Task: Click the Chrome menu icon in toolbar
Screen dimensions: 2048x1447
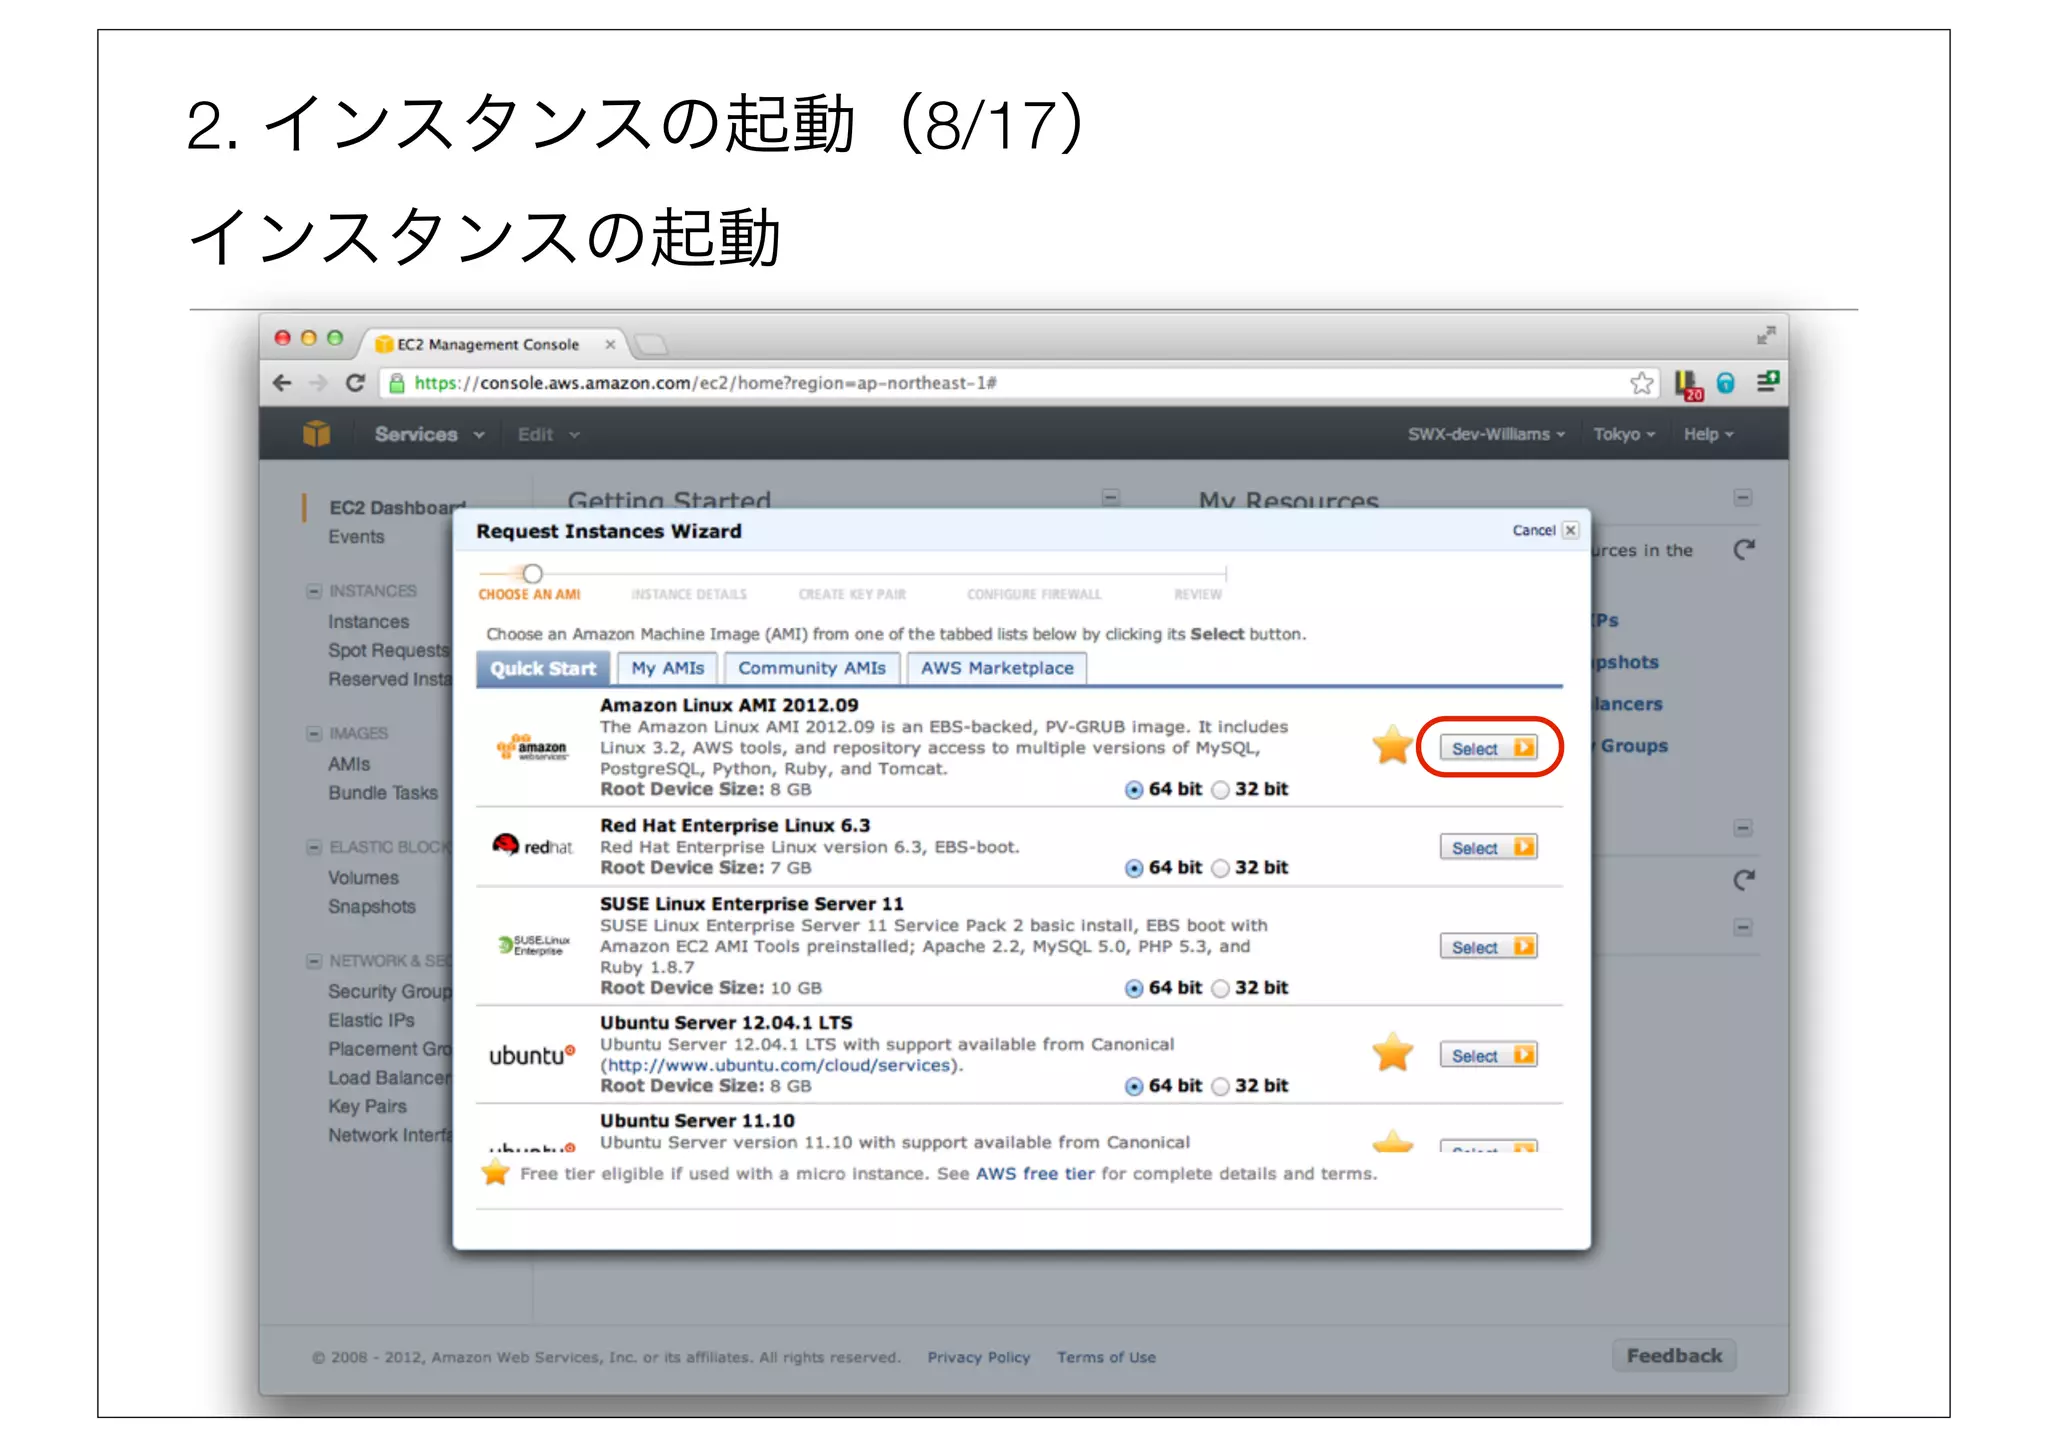Action: (1767, 382)
